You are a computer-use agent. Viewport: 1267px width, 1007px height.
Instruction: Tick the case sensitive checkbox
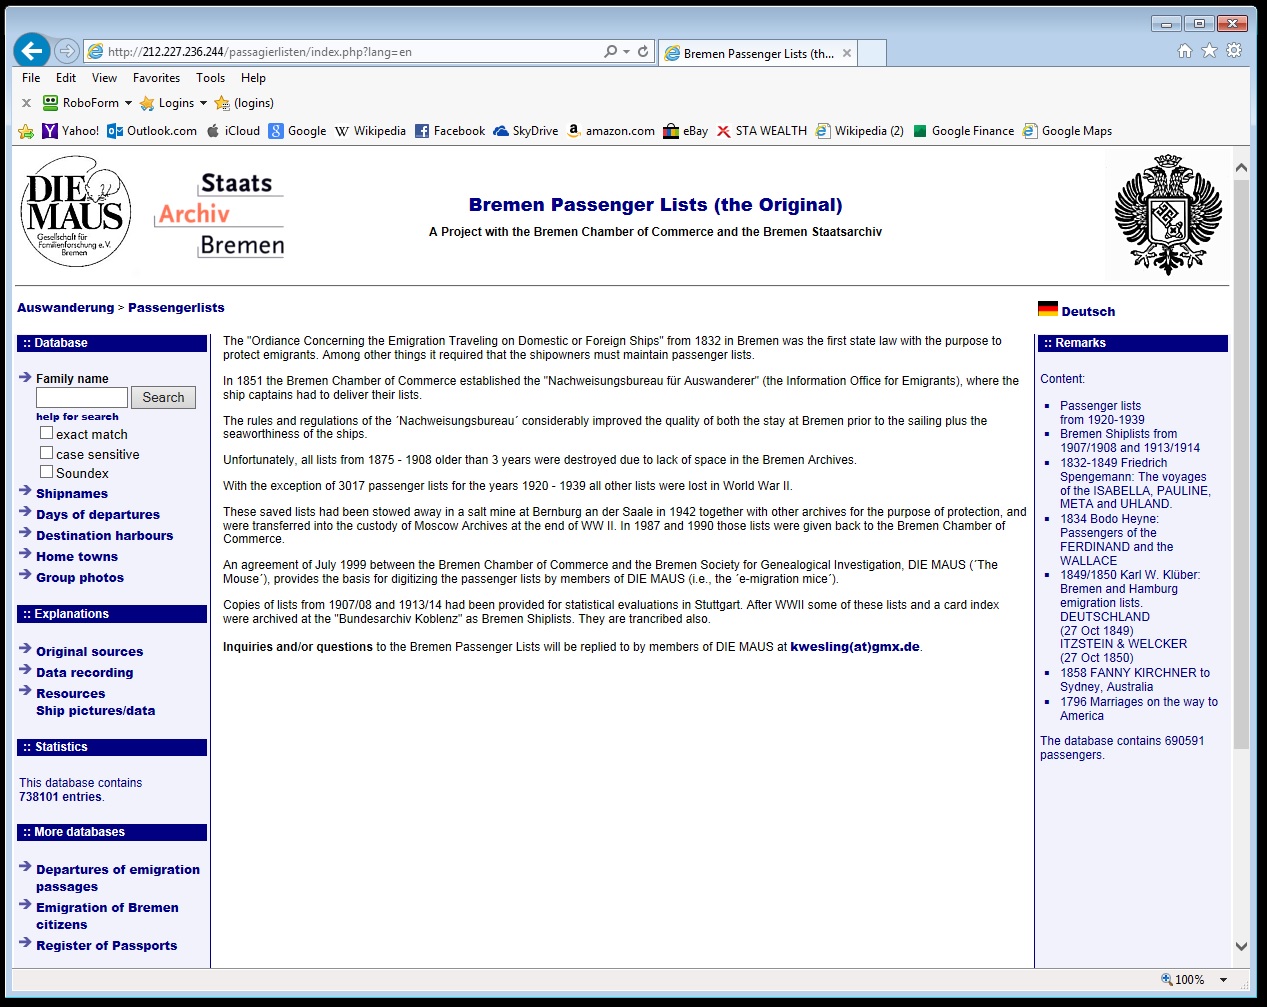click(46, 453)
